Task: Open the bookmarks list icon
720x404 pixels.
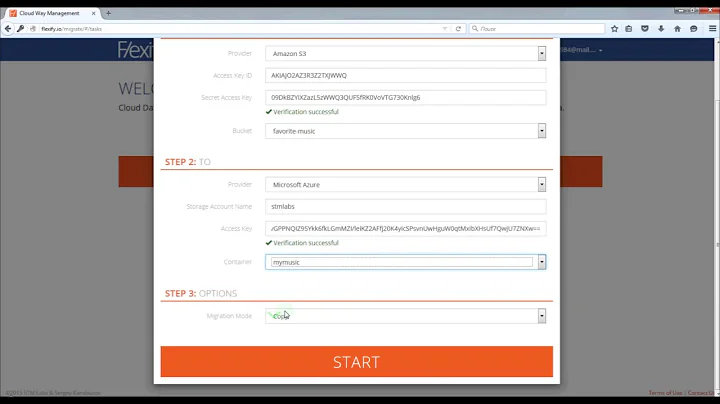Action: (x=629, y=28)
